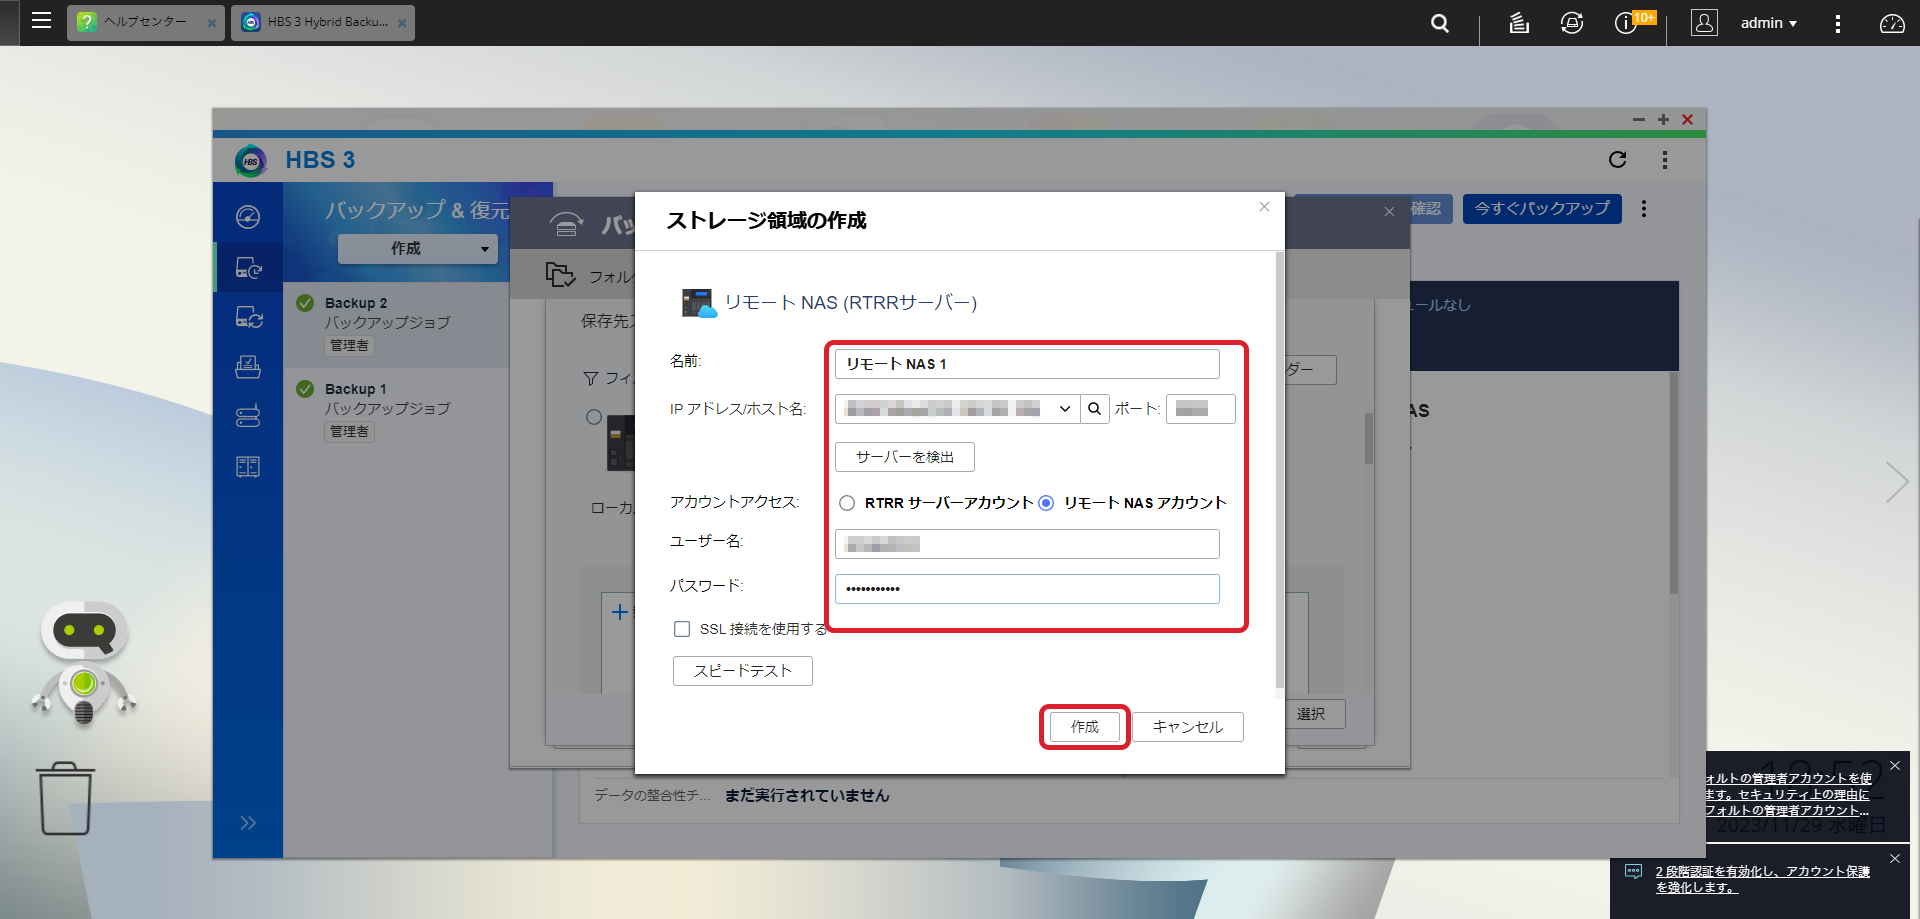This screenshot has height=919, width=1920.
Task: Open the dashboard gauge icon
Action: [x=1892, y=23]
